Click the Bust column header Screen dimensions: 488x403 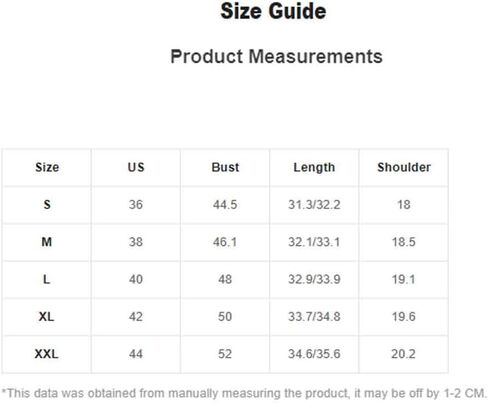[x=225, y=167]
